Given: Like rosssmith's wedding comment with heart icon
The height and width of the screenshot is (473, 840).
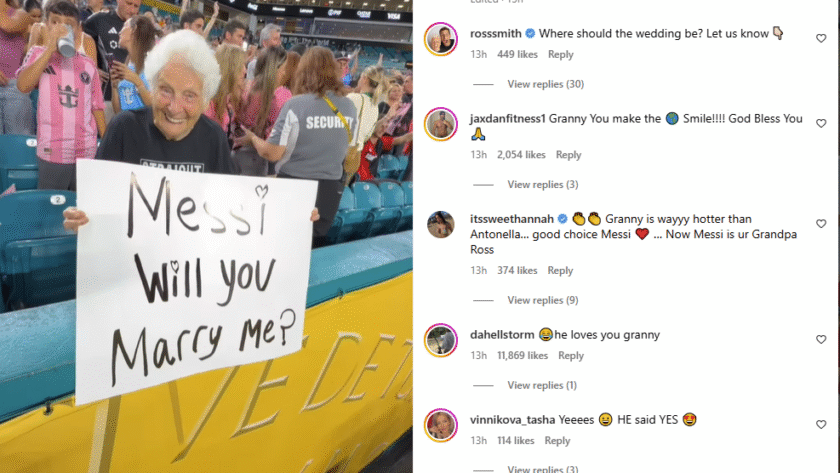Looking at the screenshot, I should click(821, 39).
